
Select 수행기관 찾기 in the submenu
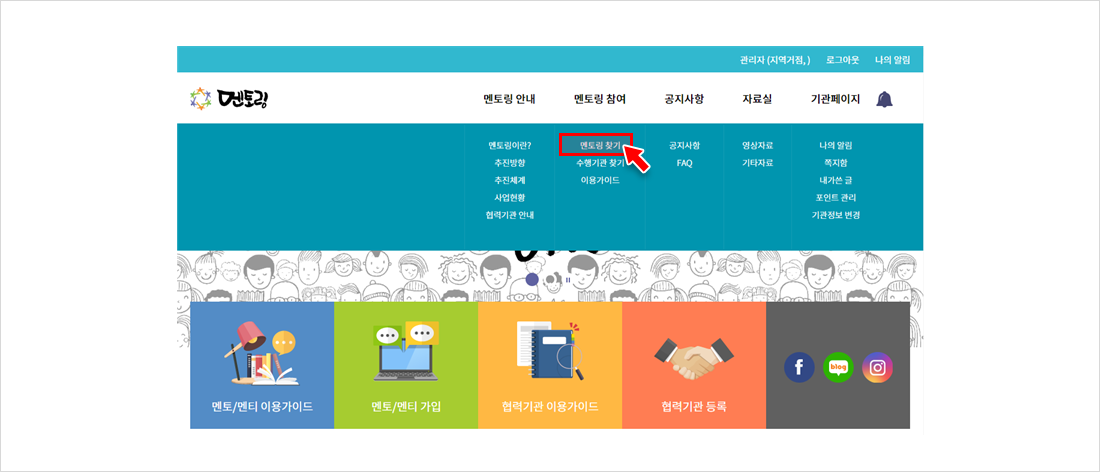click(600, 162)
